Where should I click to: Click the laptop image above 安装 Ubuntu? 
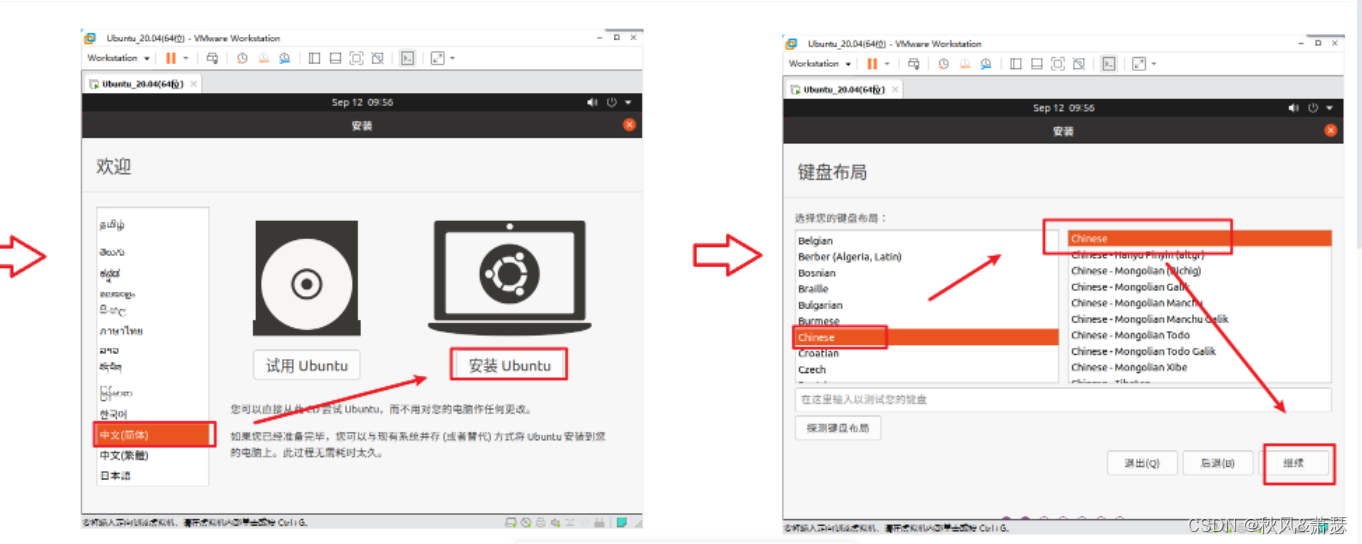tap(509, 277)
